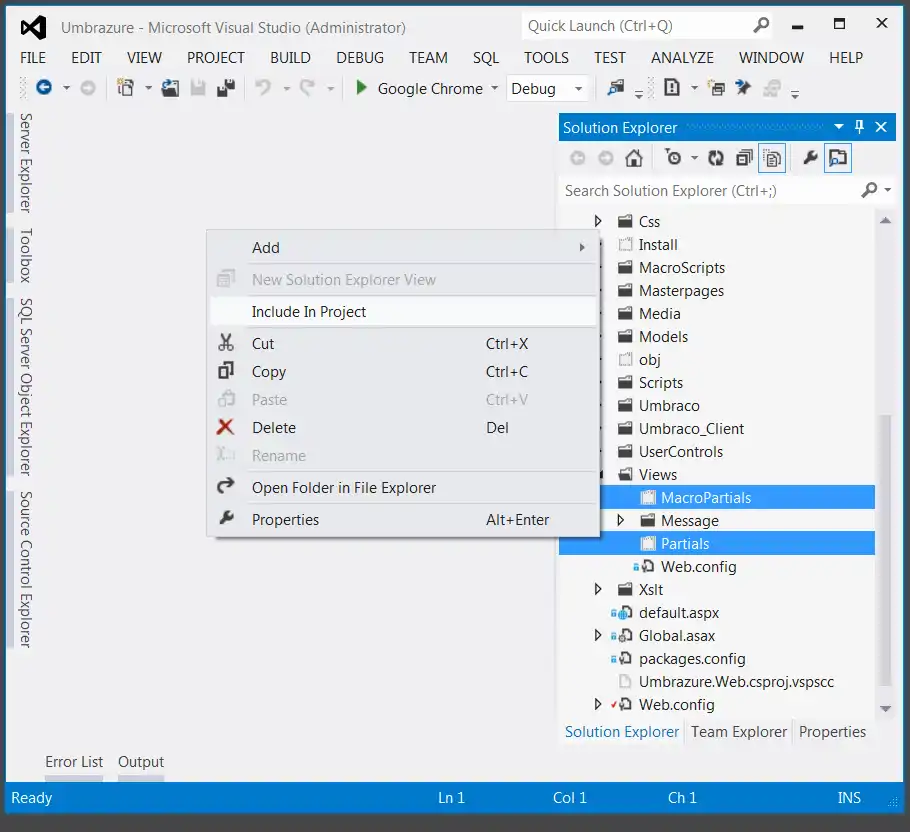Click the green Start Debugging play icon
Image resolution: width=910 pixels, height=832 pixels.
[361, 88]
